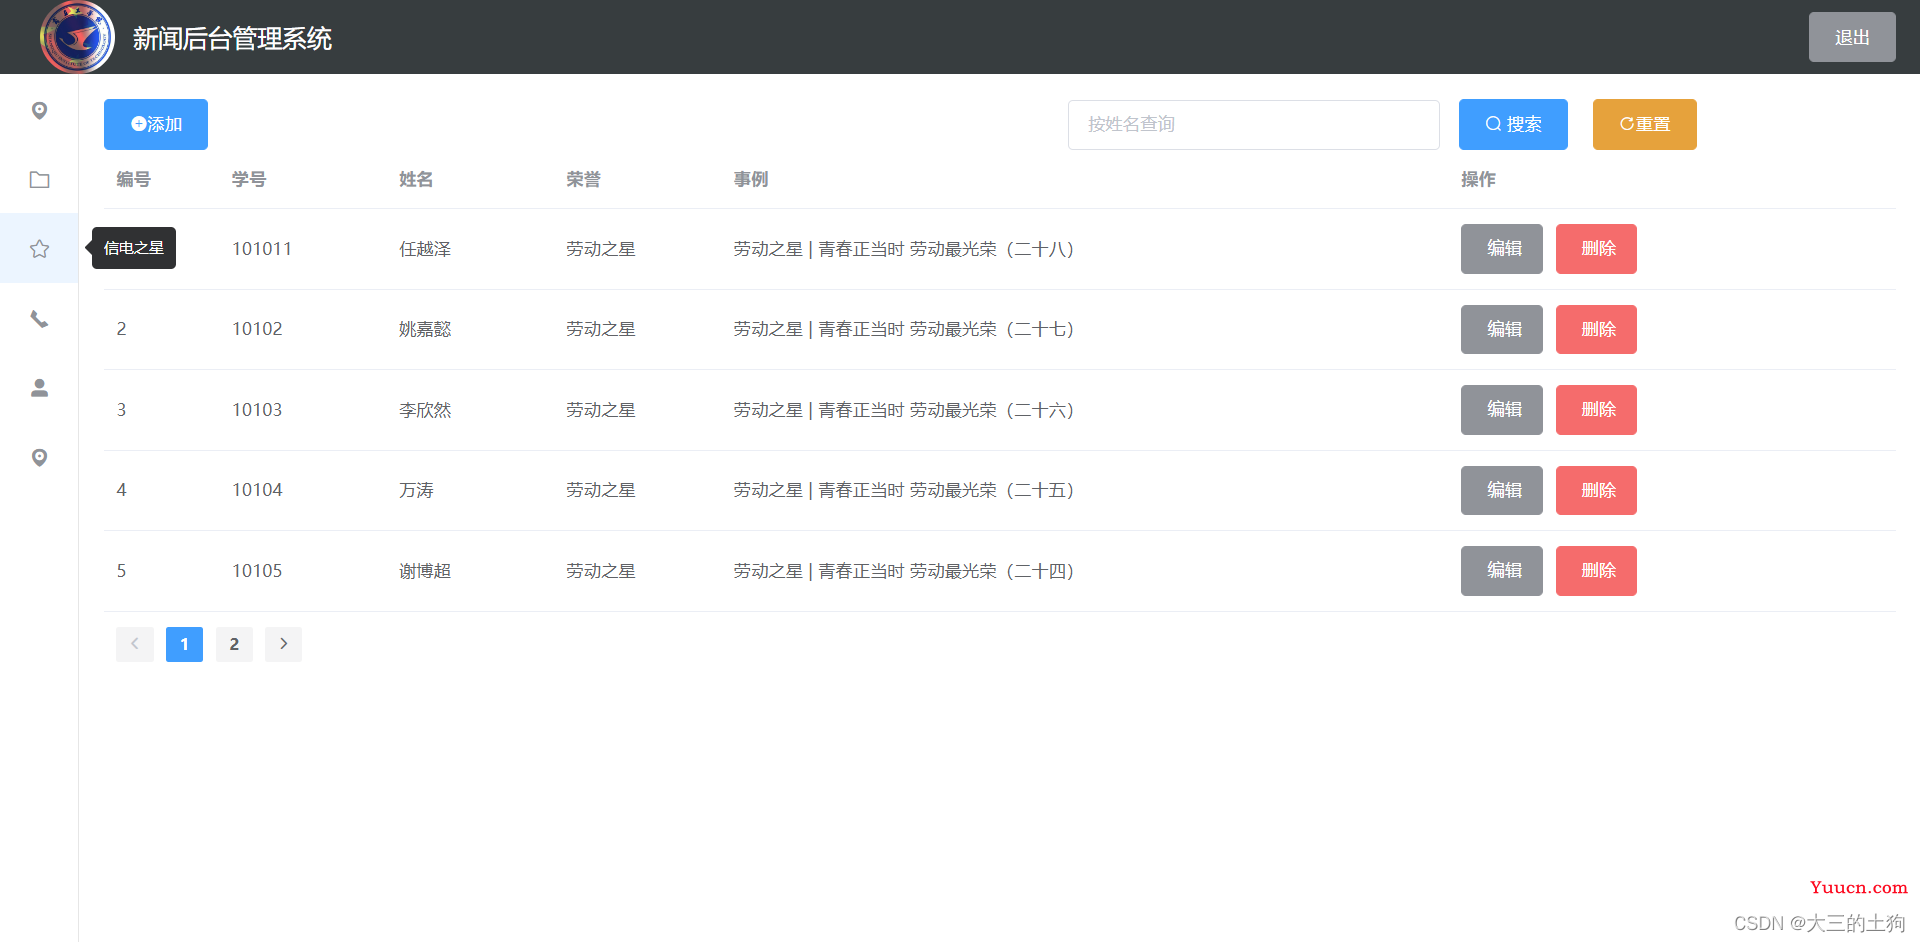Delete the row for 谢博超
The image size is (1920, 942).
pos(1596,571)
